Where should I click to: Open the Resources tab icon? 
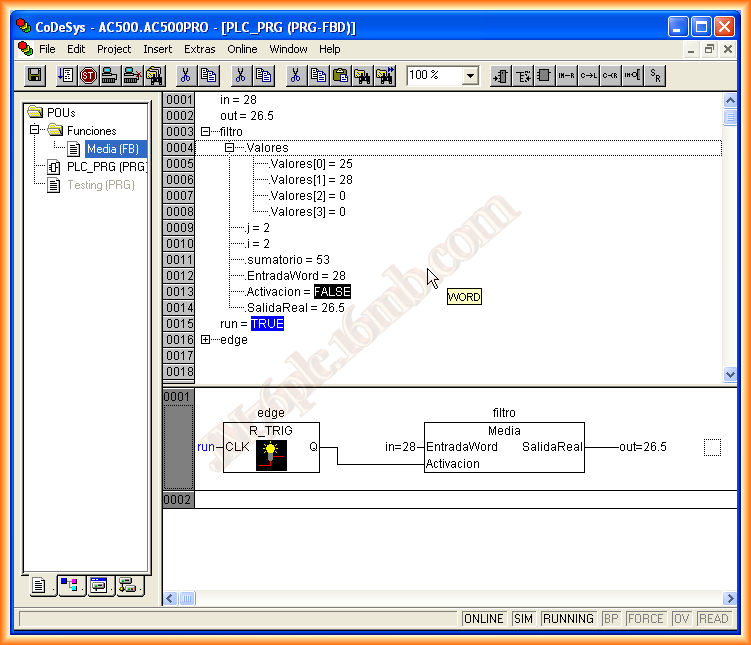pos(127,587)
